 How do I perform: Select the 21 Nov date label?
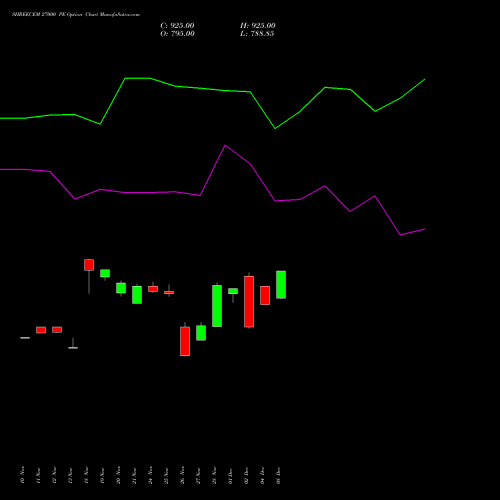[x=134, y=475]
